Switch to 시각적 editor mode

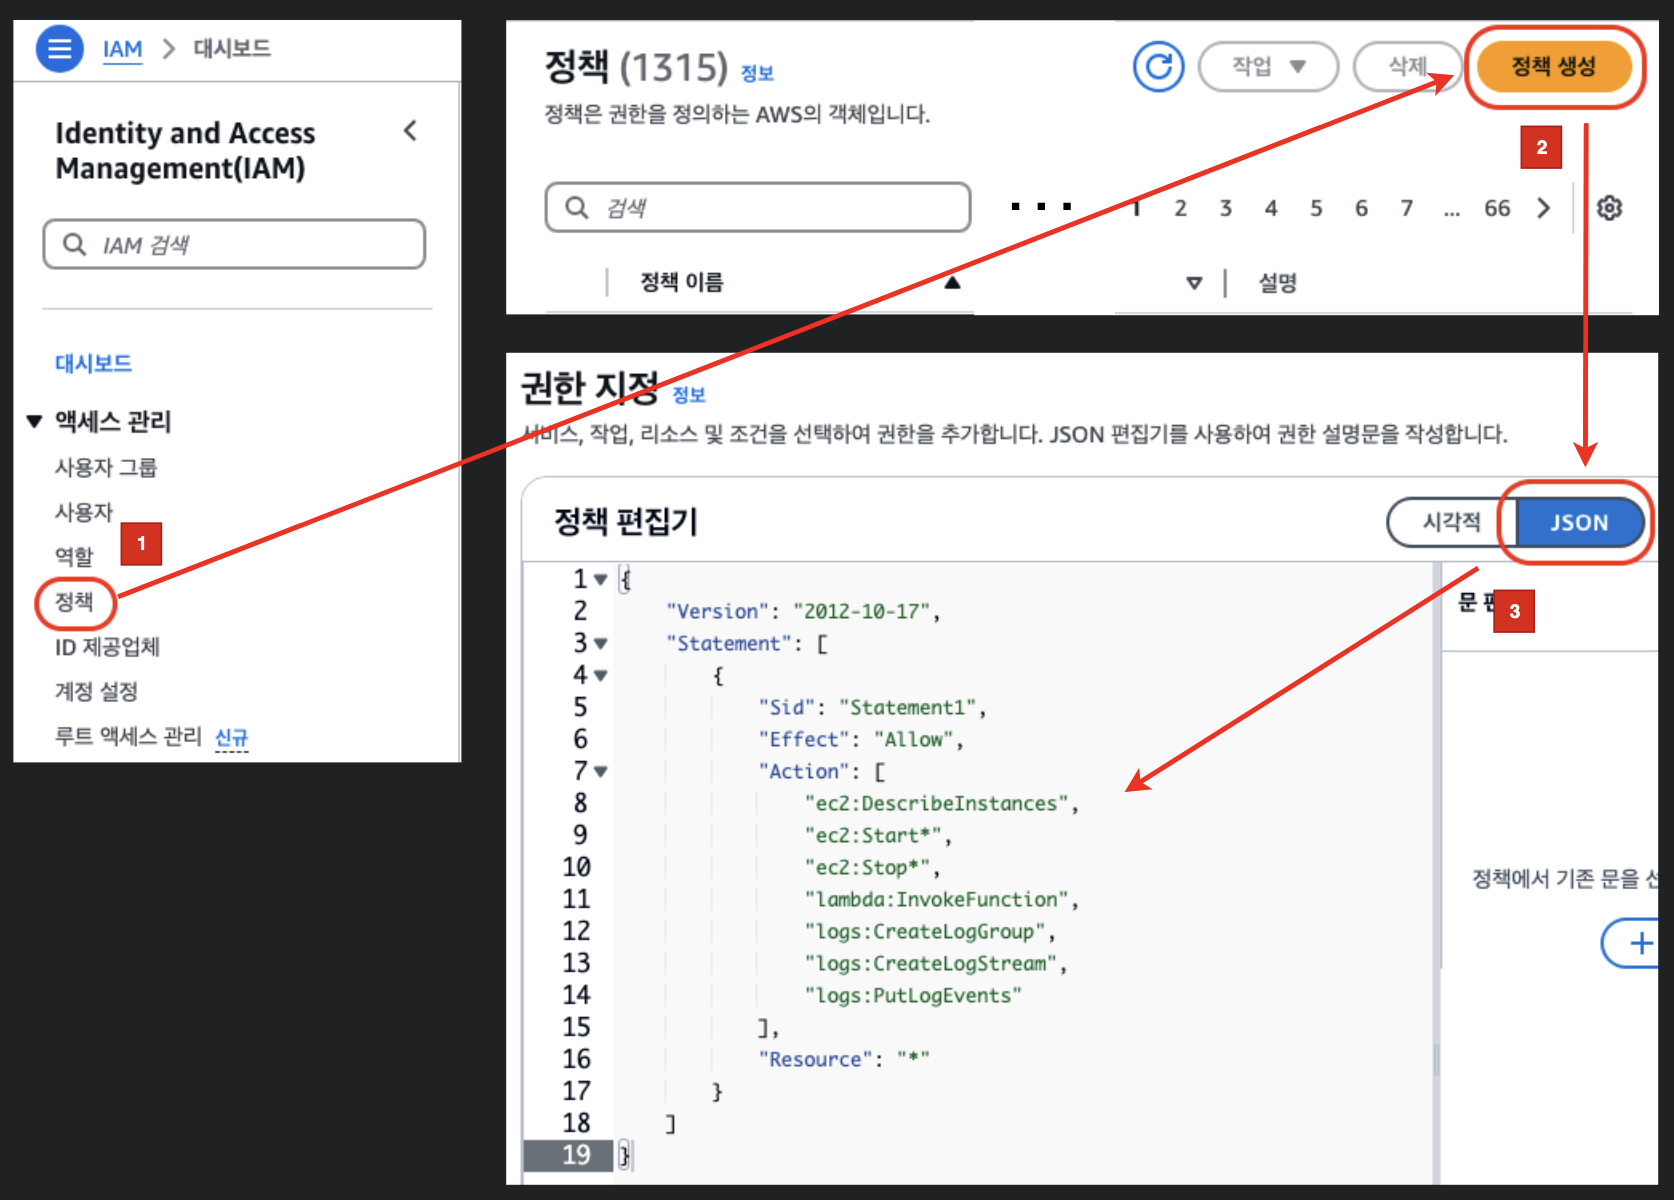click(x=1451, y=522)
